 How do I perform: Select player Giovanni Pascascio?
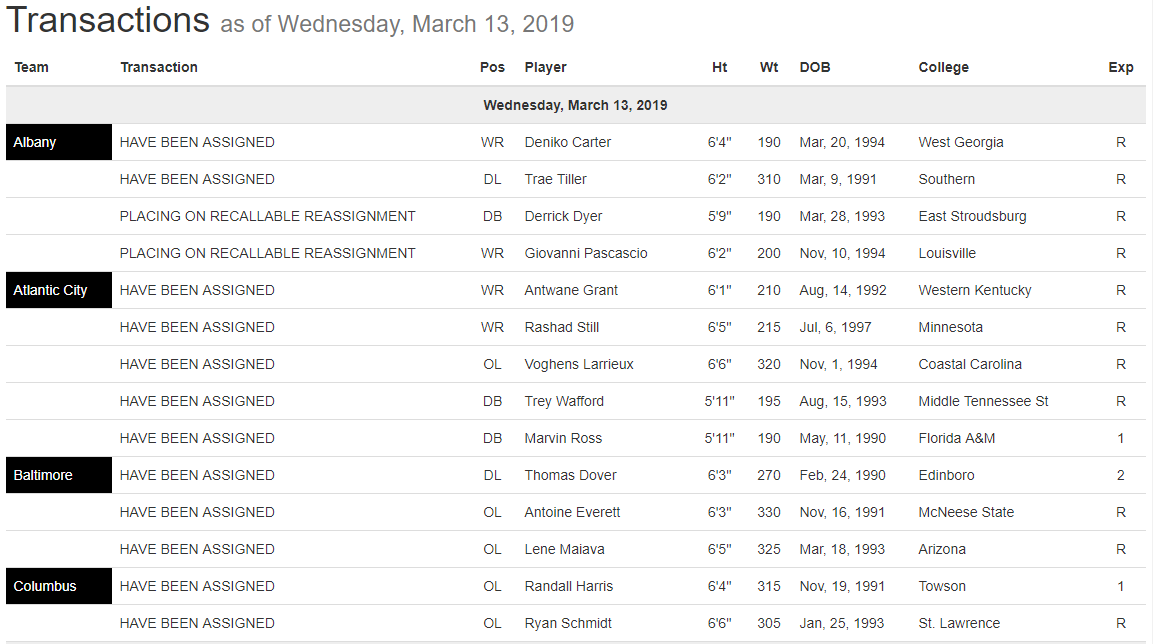pyautogui.click(x=585, y=253)
